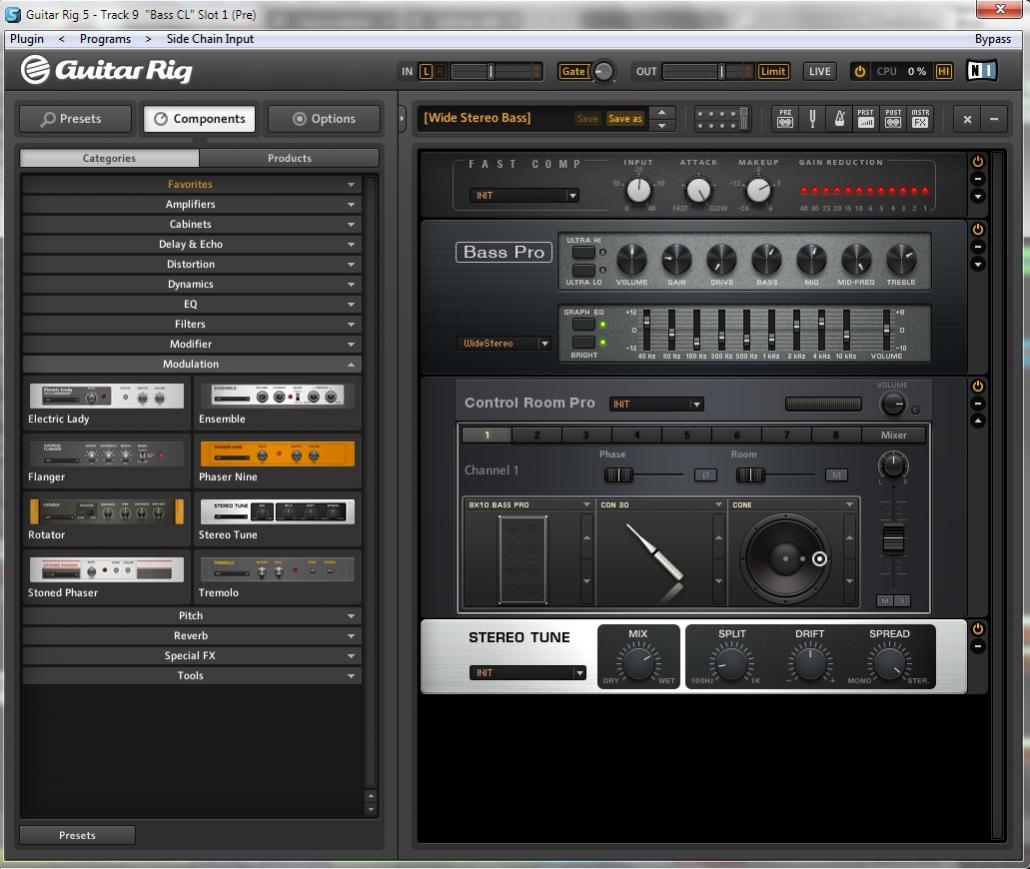Open the metronome tool
The width and height of the screenshot is (1030, 869).
click(x=839, y=119)
